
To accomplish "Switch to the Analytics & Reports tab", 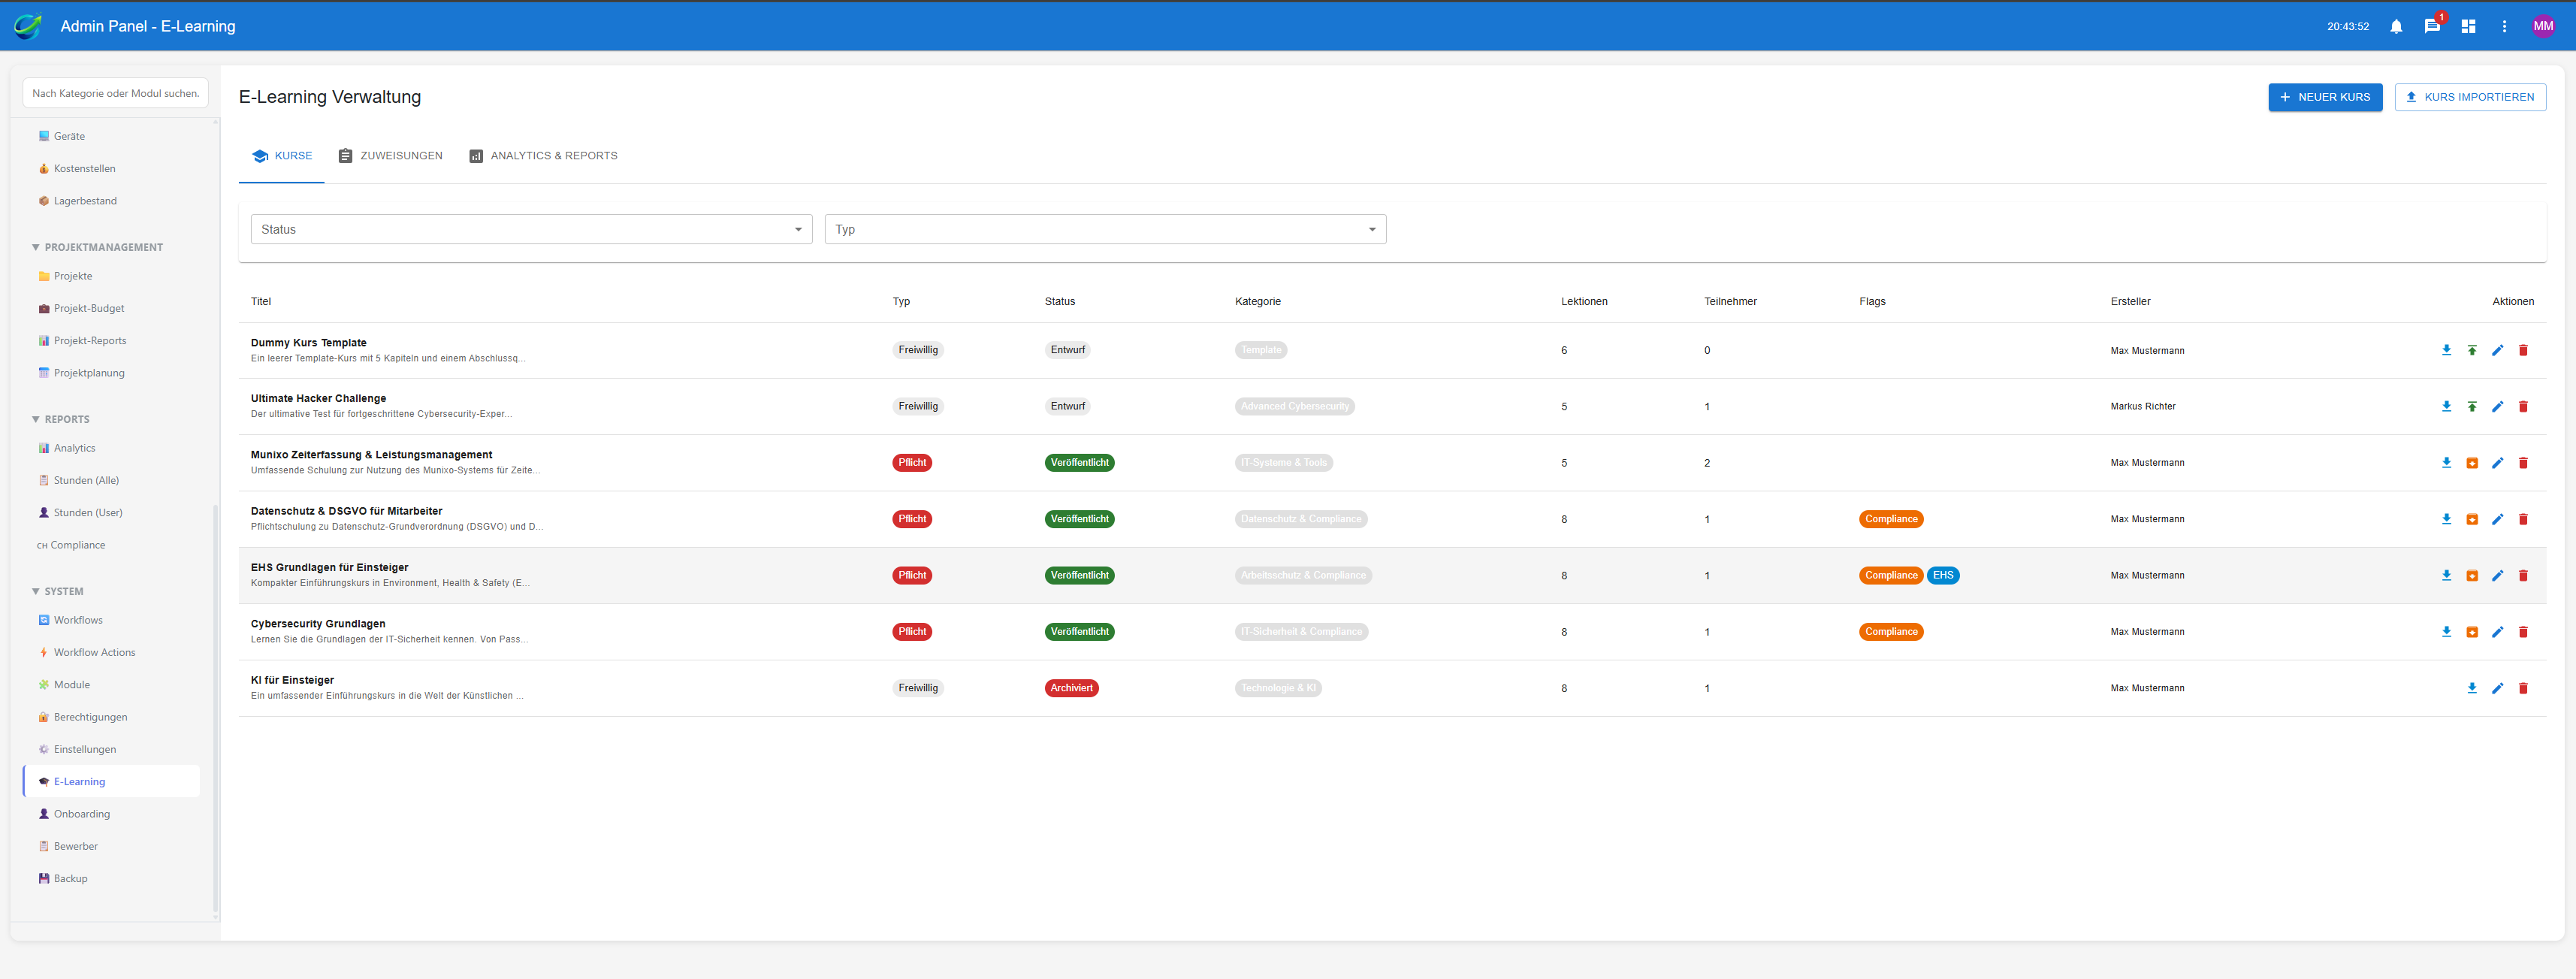I will coord(543,156).
